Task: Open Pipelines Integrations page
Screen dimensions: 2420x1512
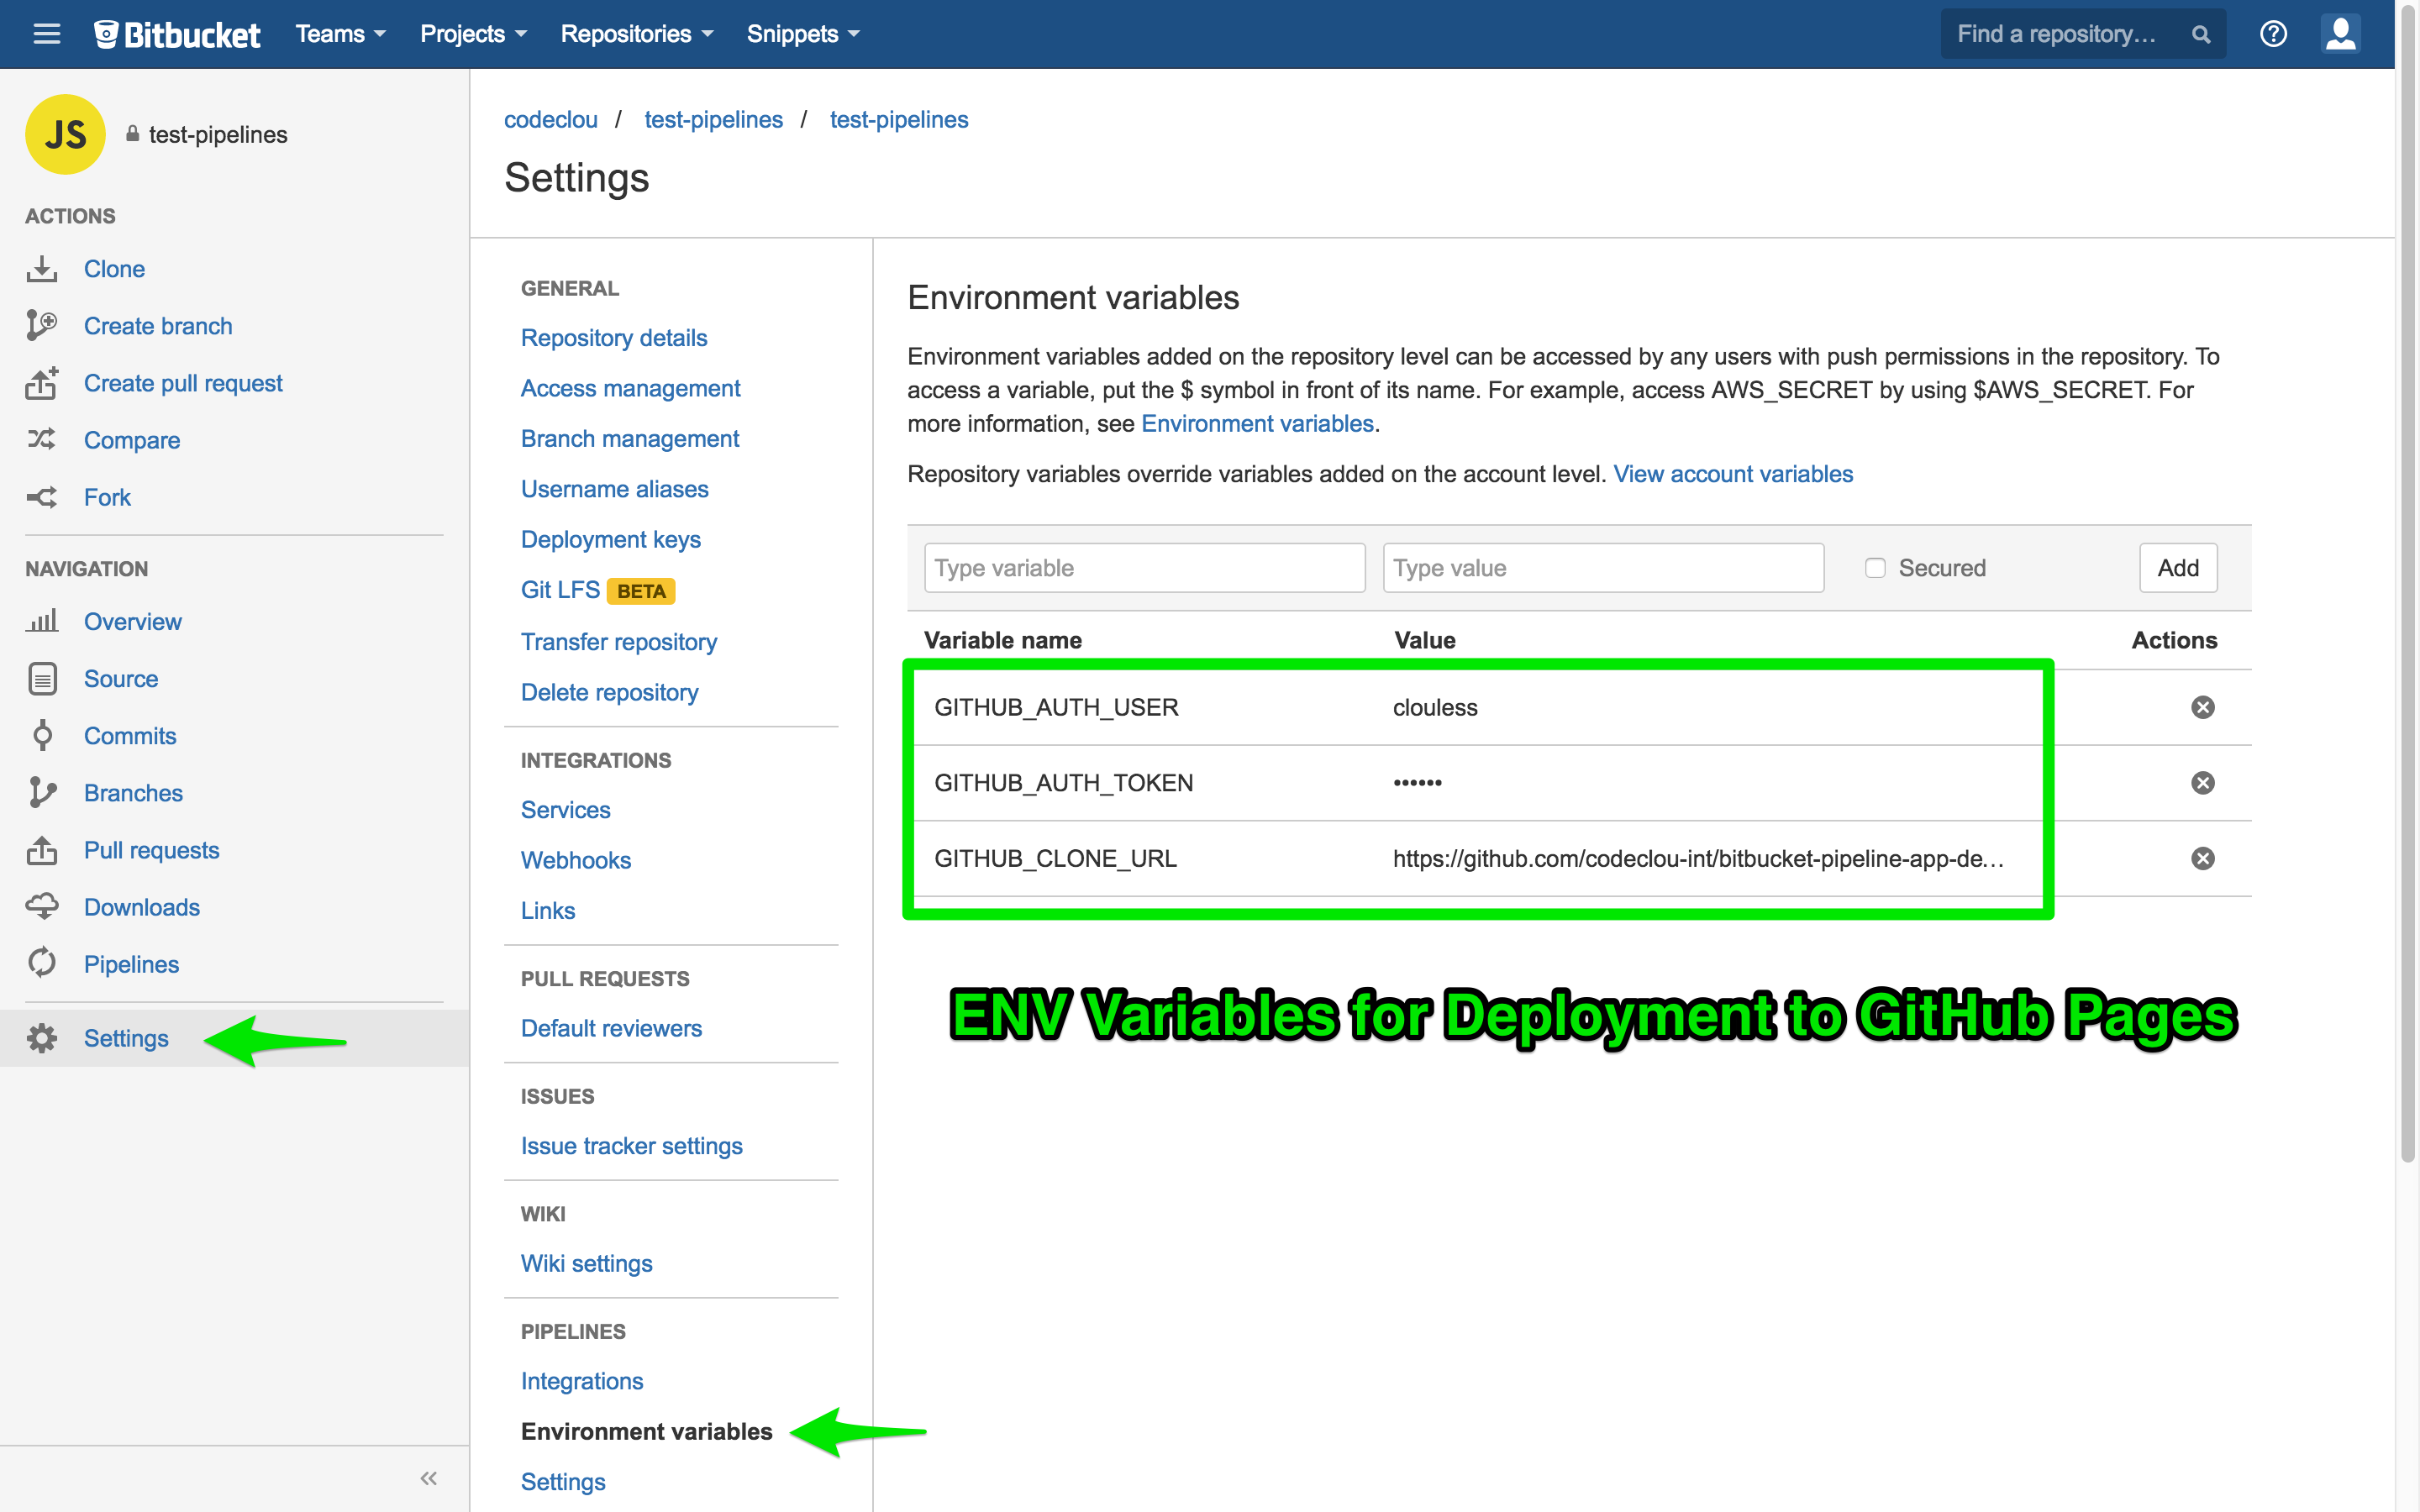Action: pos(581,1381)
